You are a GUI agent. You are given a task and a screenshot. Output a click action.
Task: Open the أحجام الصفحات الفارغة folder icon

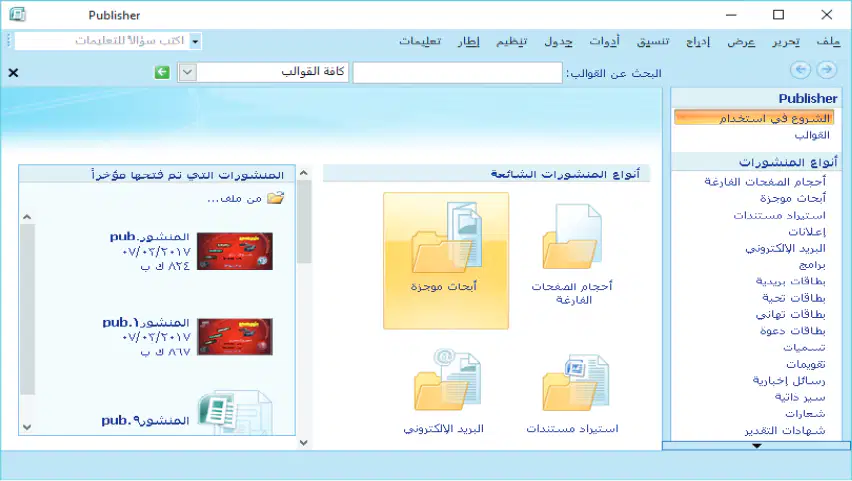572,236
